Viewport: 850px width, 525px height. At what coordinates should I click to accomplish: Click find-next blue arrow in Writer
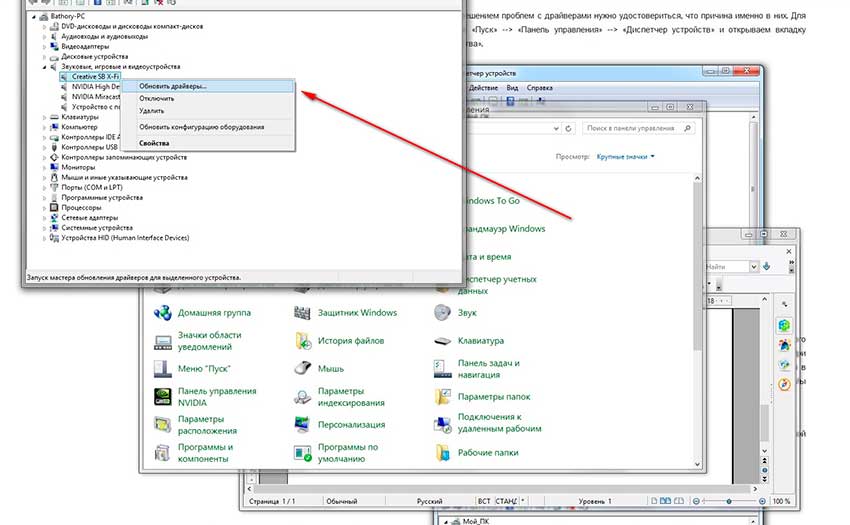(767, 266)
